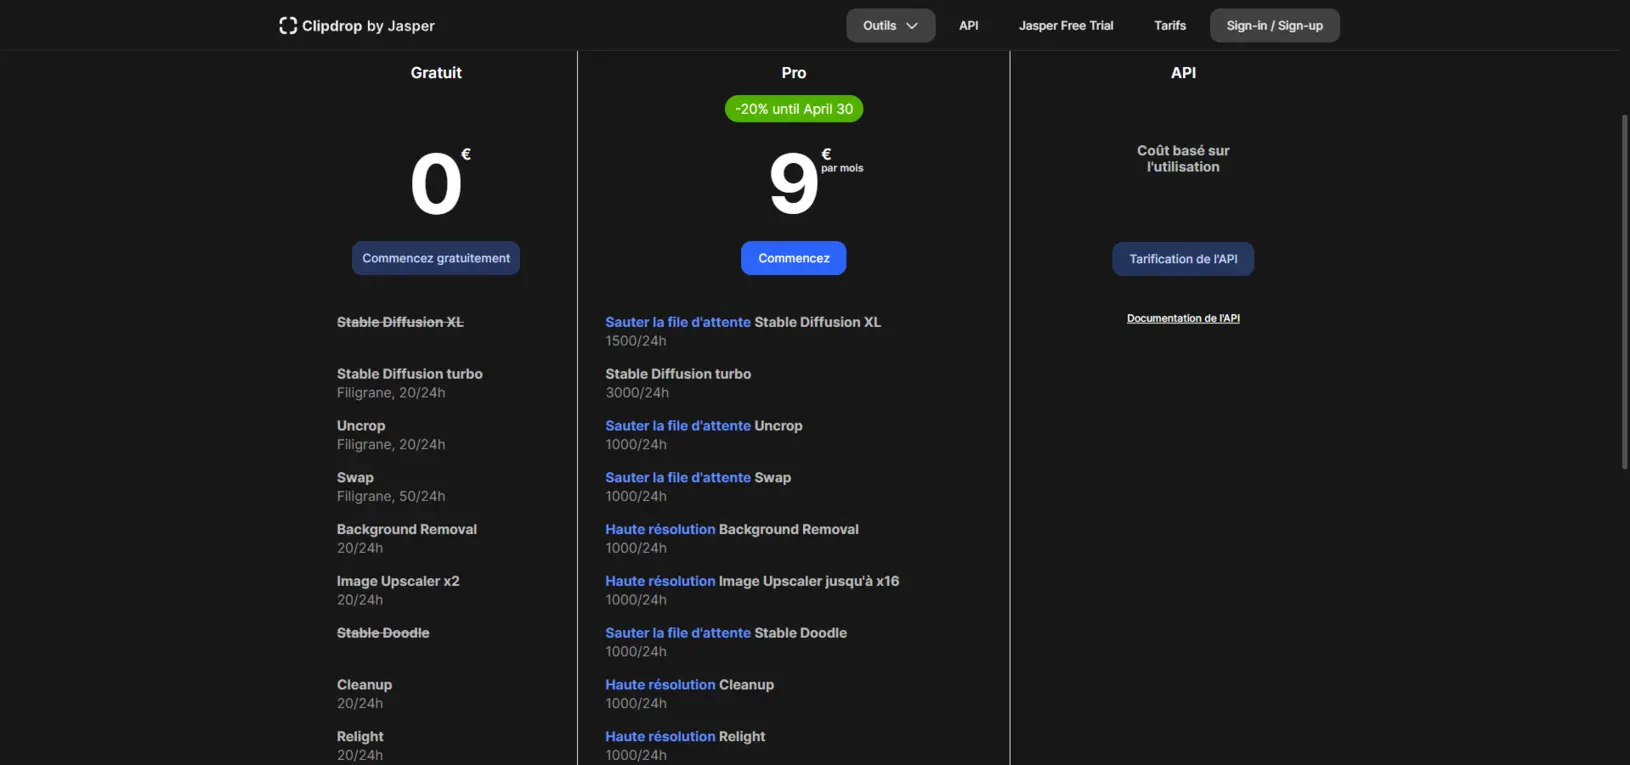This screenshot has height=765, width=1630.
Task: Click 'Sauter la file d'attente Stable Doodle'
Action: point(726,633)
